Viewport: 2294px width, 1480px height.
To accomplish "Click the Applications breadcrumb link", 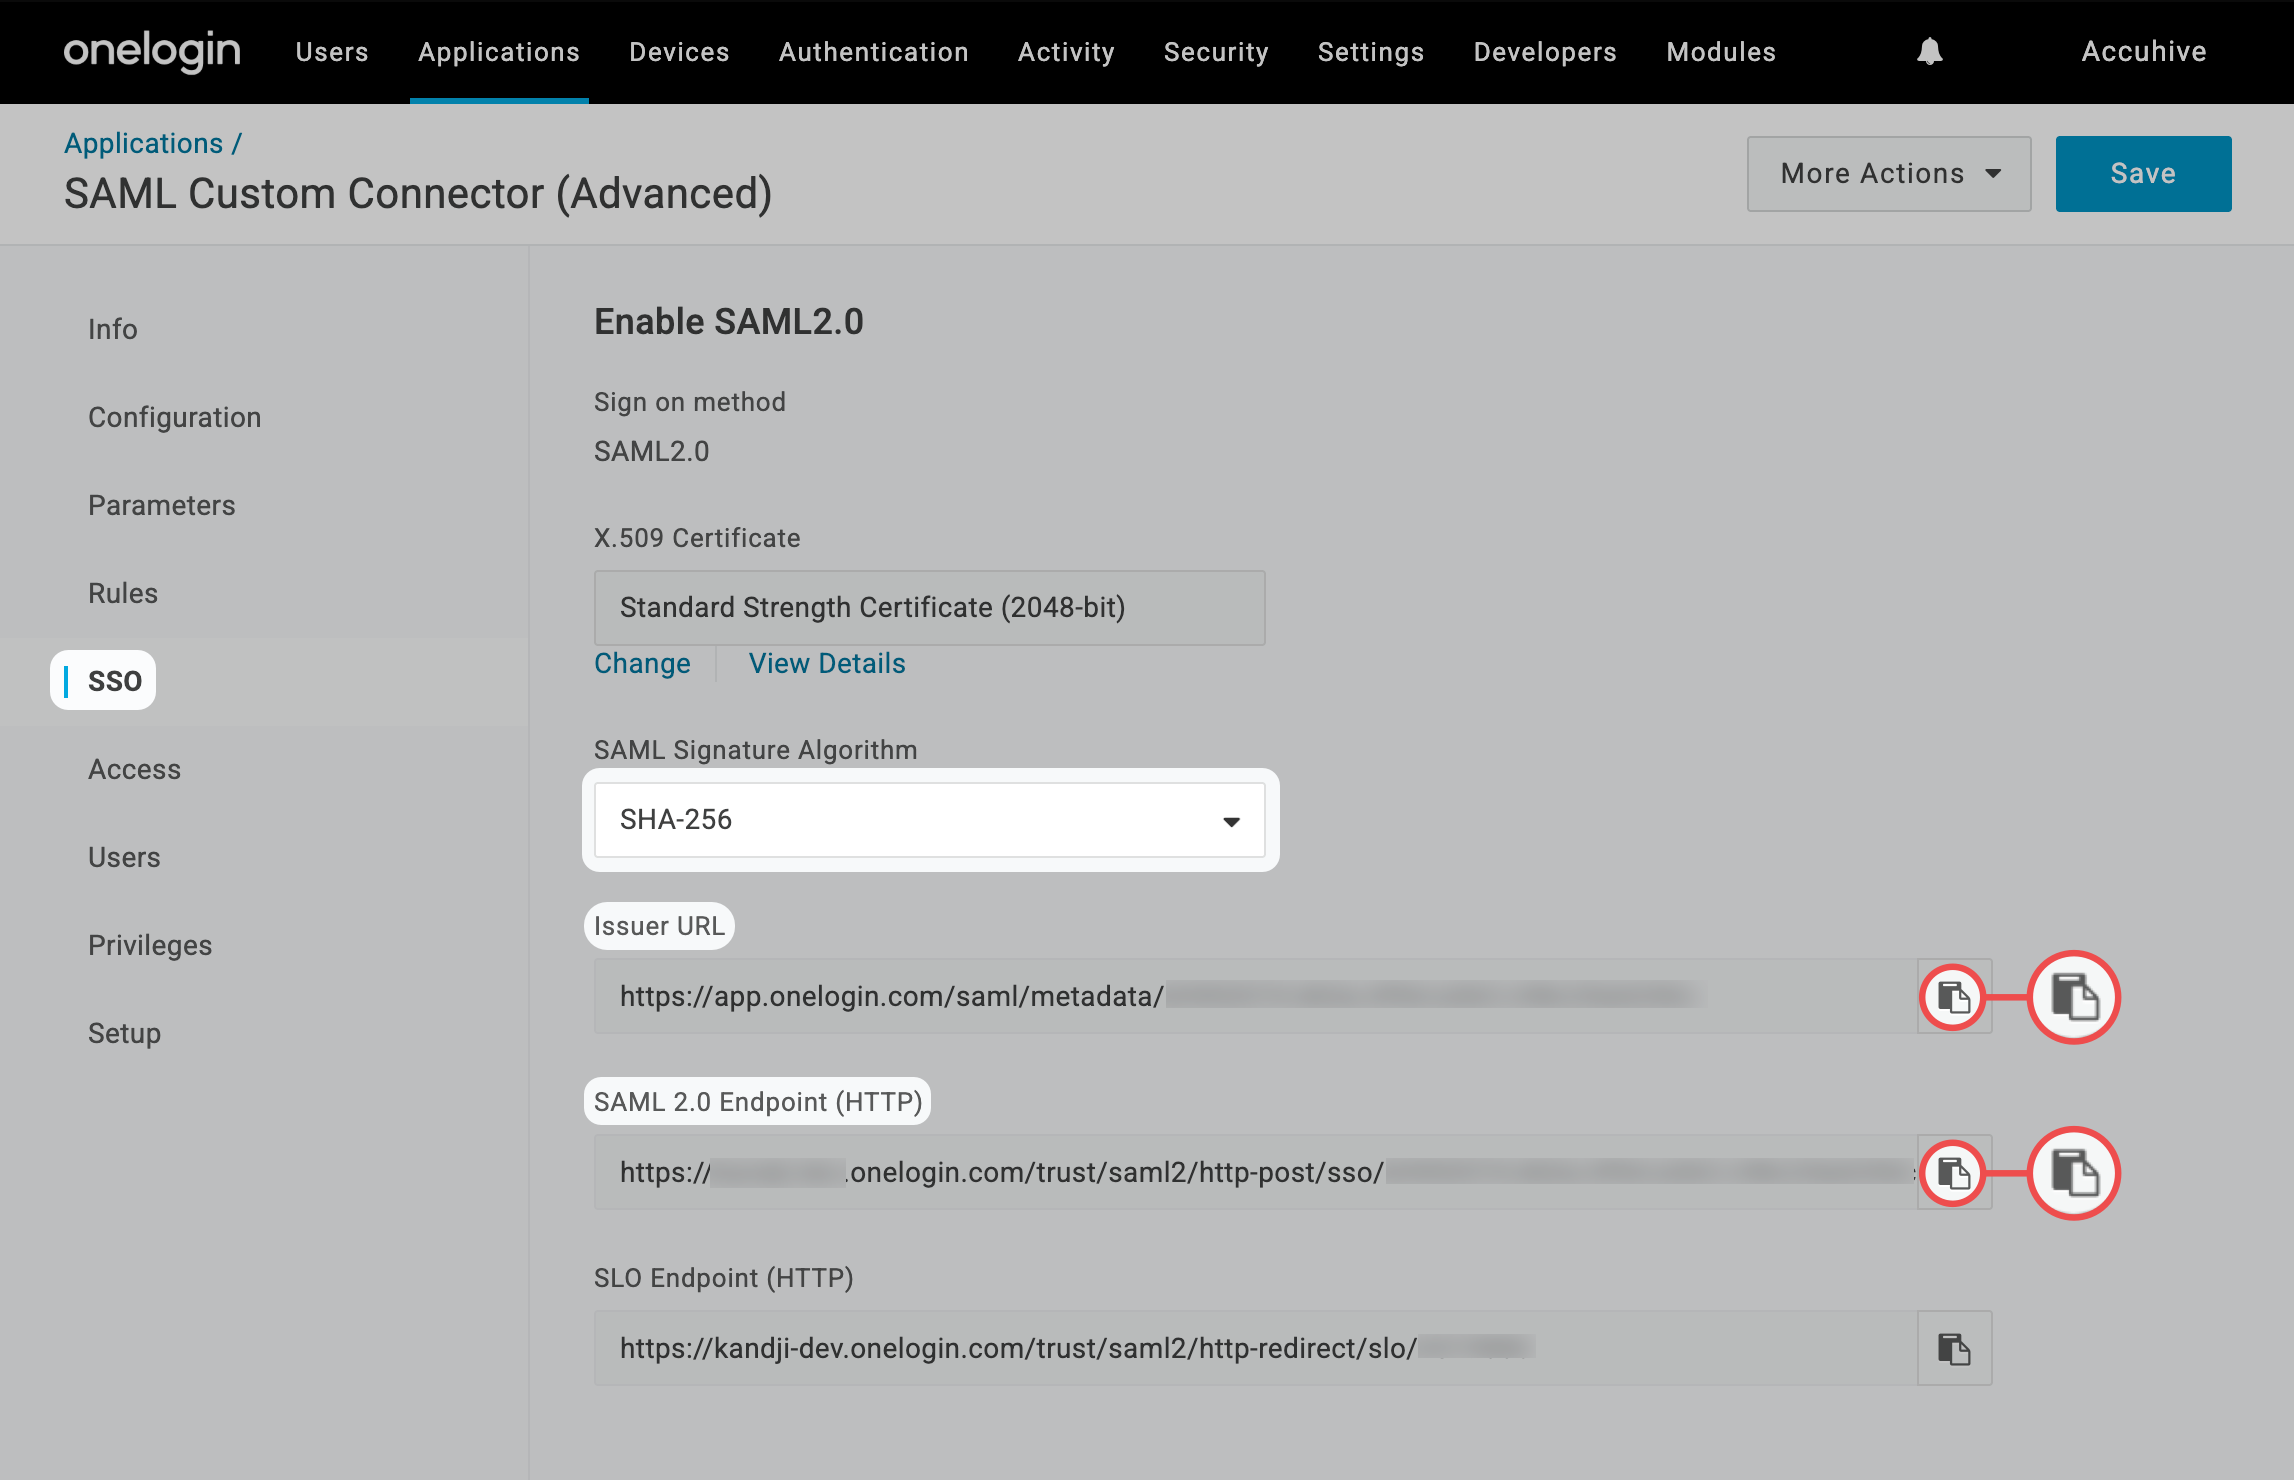I will (143, 143).
